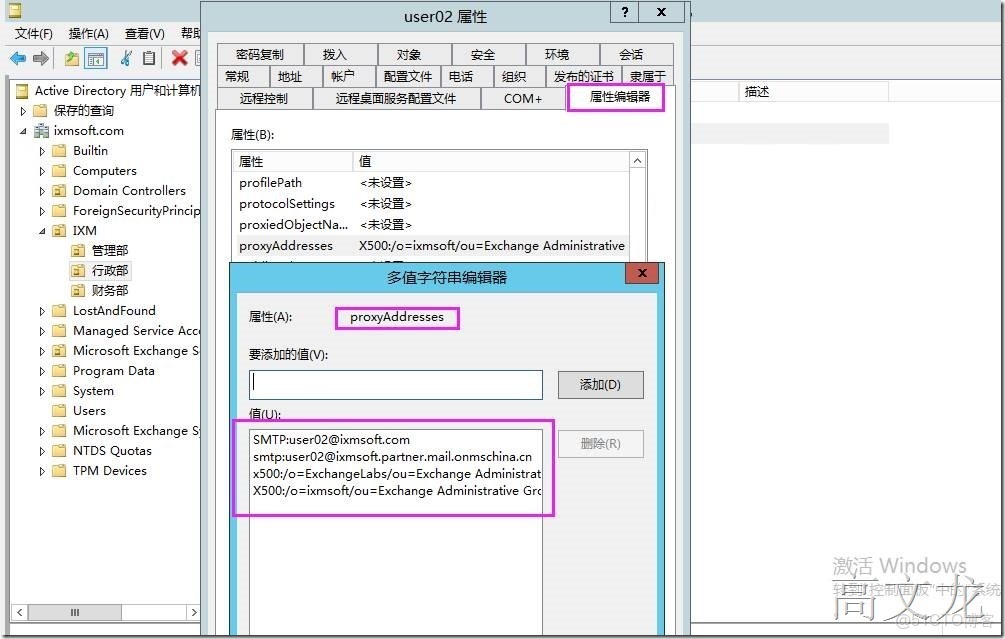Click the 删除(R) button
The width and height of the screenshot is (1005, 639).
point(600,444)
